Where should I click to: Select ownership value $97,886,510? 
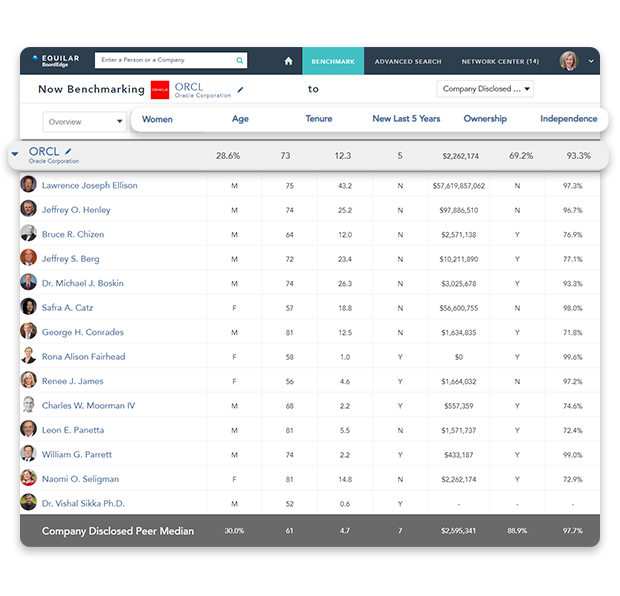[459, 210]
